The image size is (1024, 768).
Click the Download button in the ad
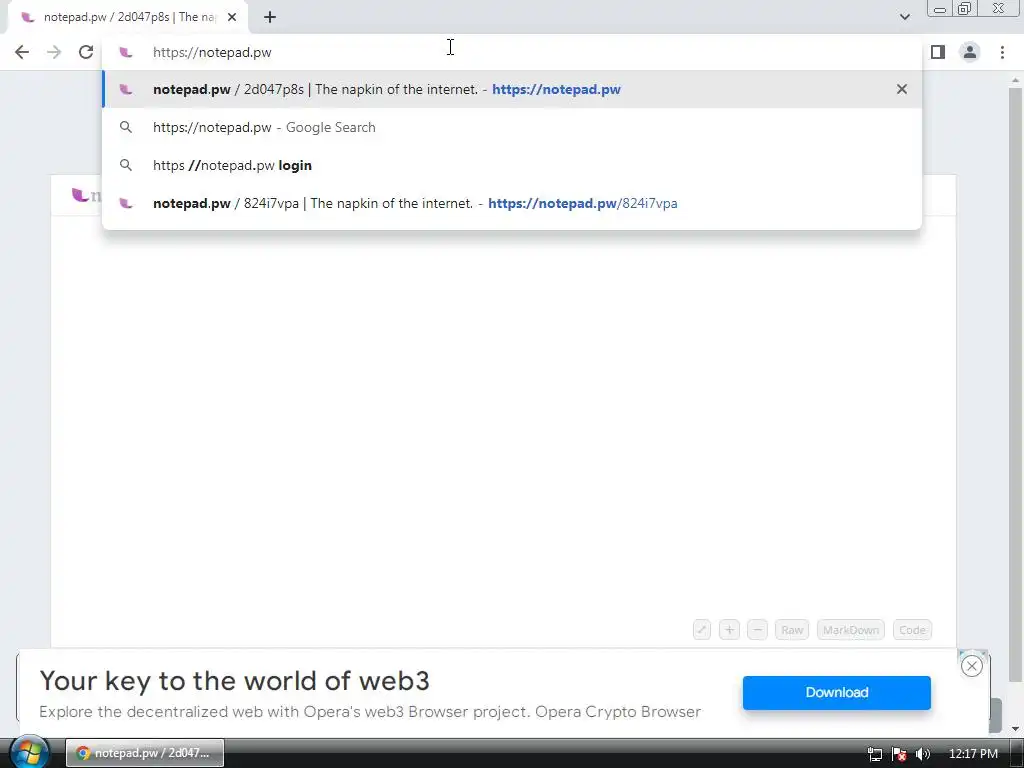pyautogui.click(x=836, y=693)
